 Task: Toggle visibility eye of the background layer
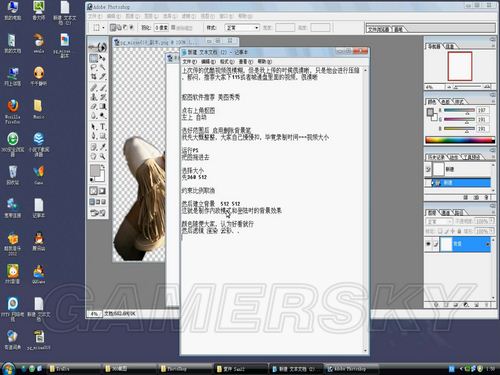pyautogui.click(x=428, y=244)
